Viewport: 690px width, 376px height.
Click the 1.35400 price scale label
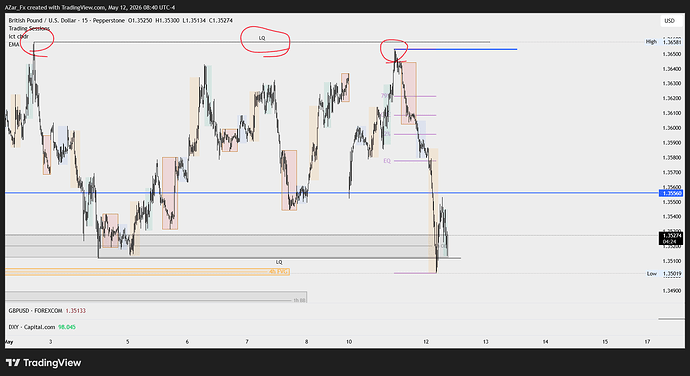pos(672,217)
